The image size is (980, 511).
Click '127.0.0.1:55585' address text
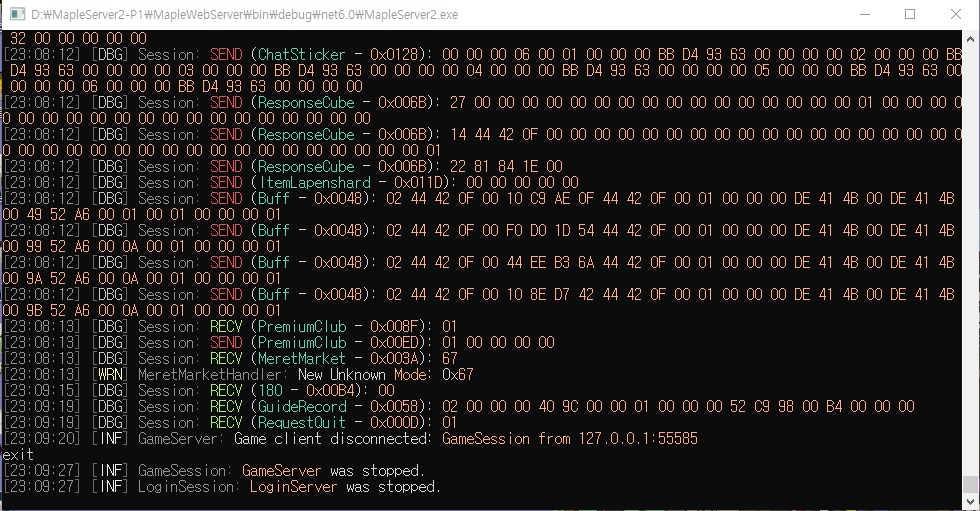pyautogui.click(x=638, y=439)
